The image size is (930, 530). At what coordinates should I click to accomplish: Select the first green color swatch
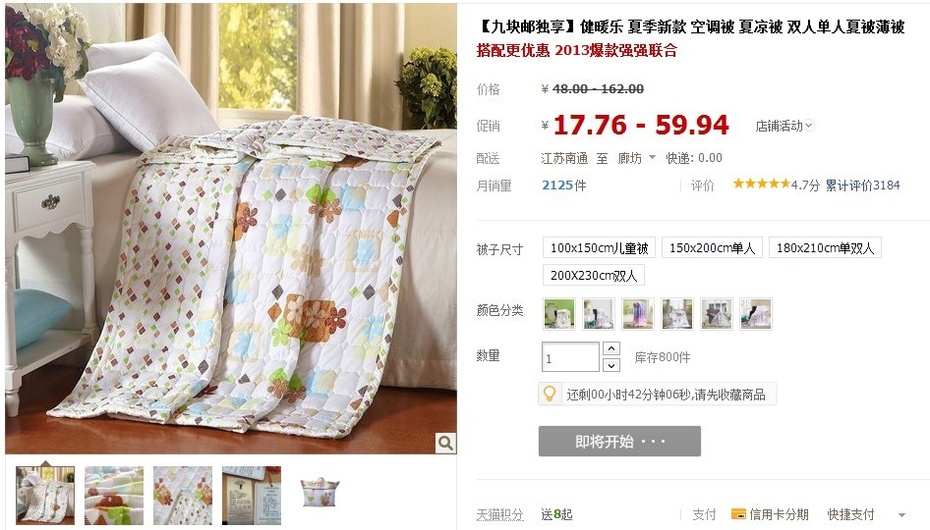point(559,314)
